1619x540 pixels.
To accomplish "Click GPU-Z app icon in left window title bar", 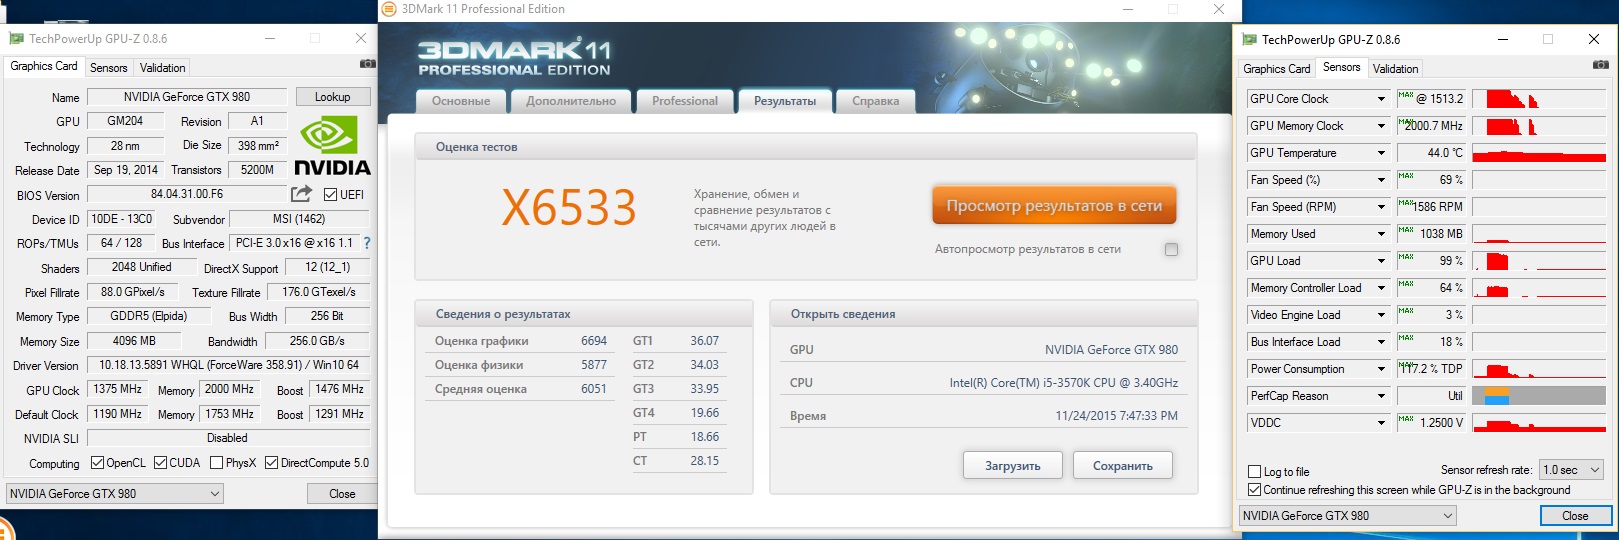I will pyautogui.click(x=16, y=39).
